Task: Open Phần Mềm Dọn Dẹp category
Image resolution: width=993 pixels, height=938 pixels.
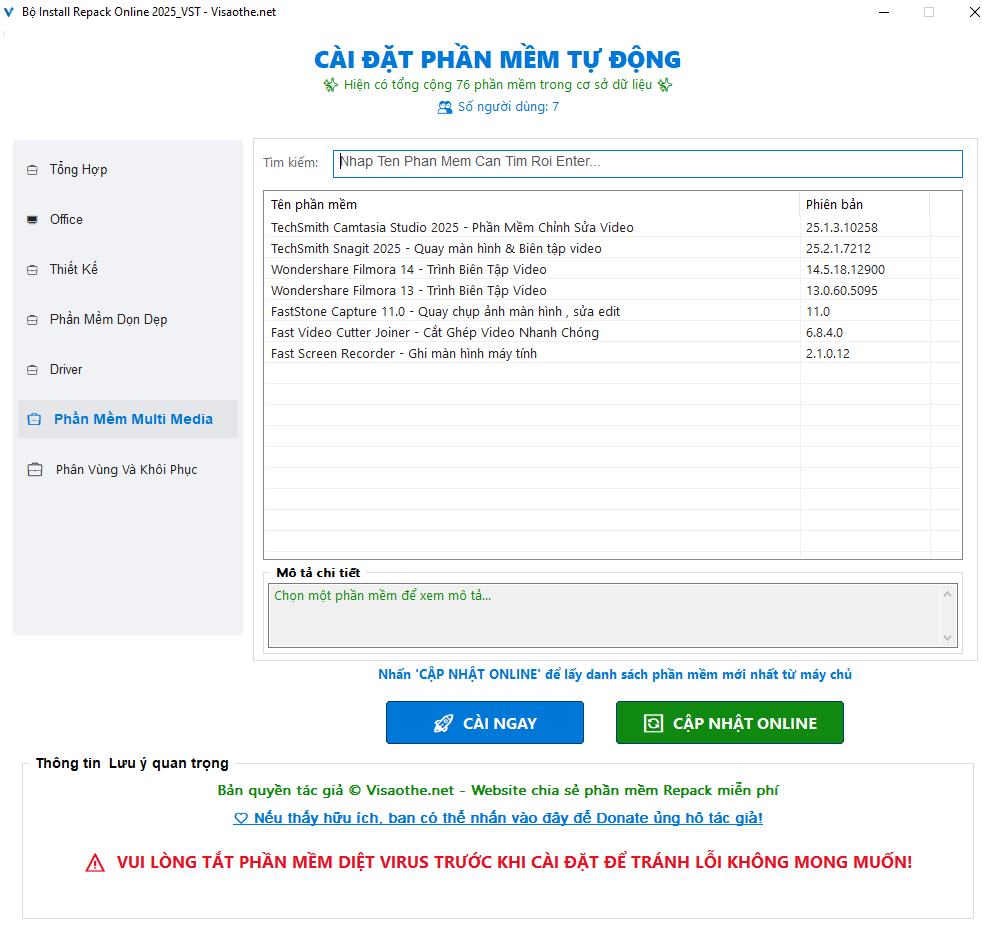Action: (x=128, y=320)
